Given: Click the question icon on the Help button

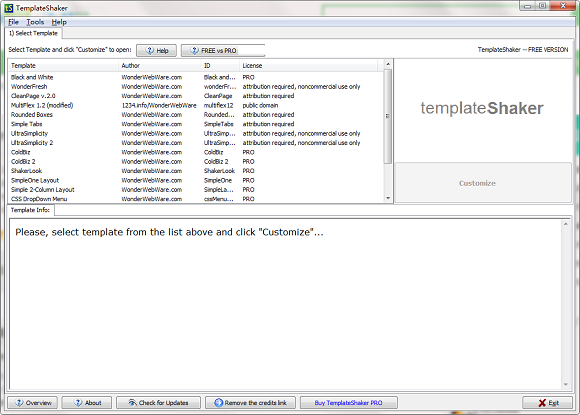Looking at the screenshot, I should pos(149,50).
